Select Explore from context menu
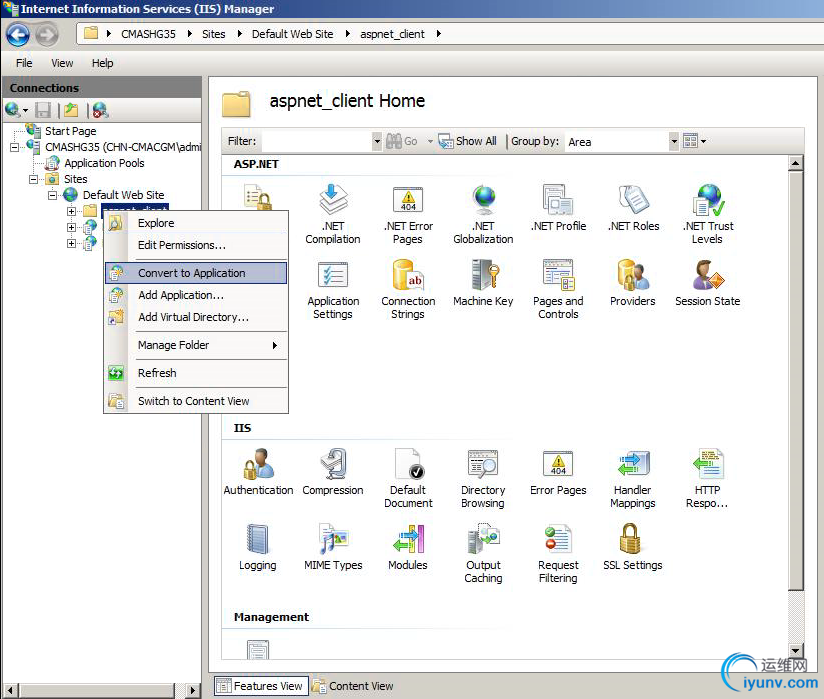The height and width of the screenshot is (699, 824). pyautogui.click(x=196, y=223)
